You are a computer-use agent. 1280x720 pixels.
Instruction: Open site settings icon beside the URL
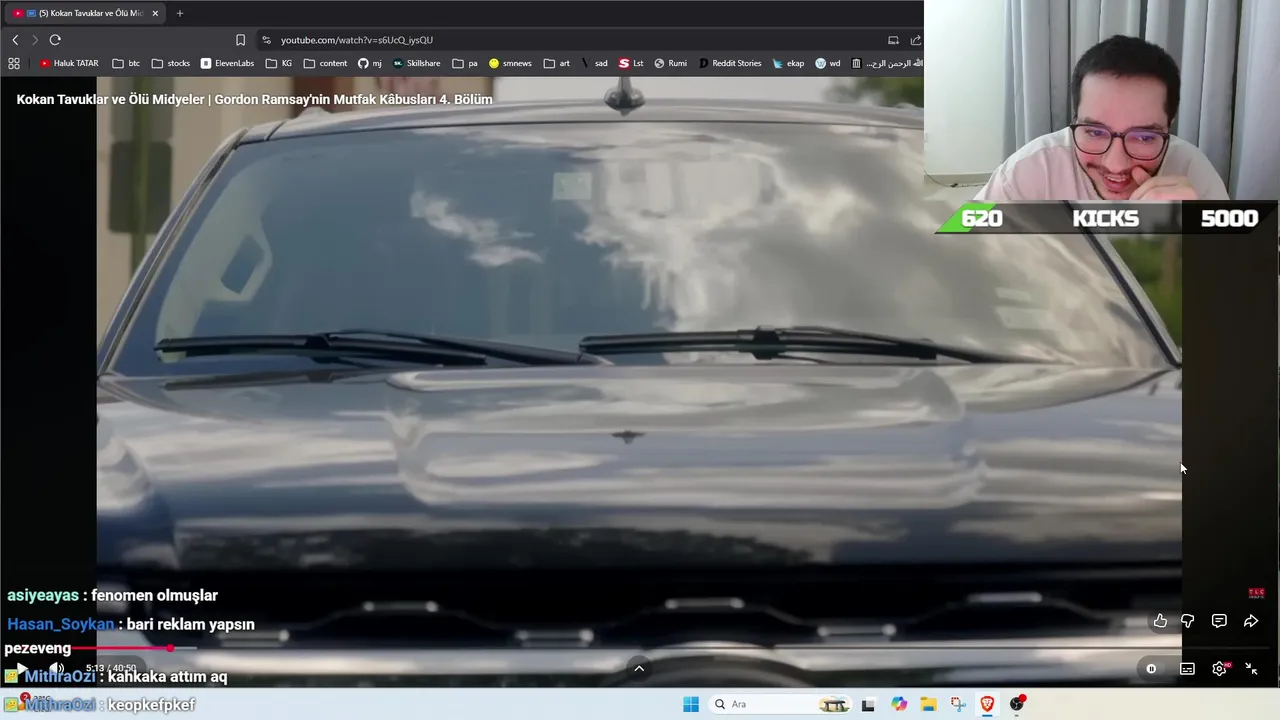tap(266, 40)
